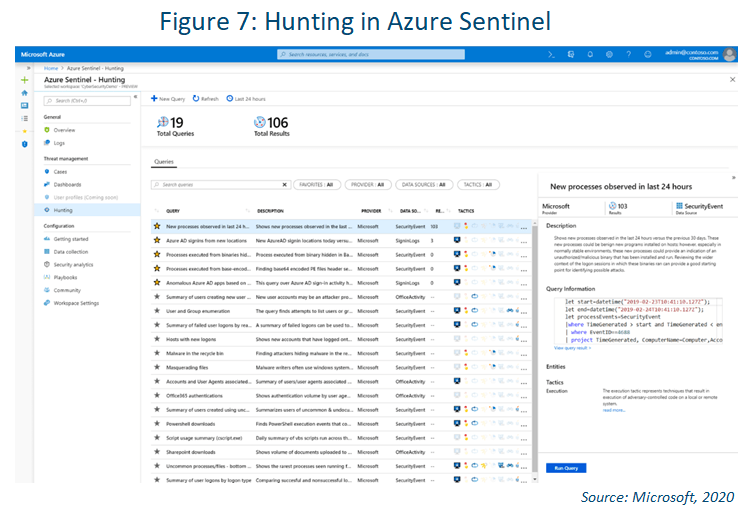
Task: Open notifications bell icon
Action: [590, 54]
